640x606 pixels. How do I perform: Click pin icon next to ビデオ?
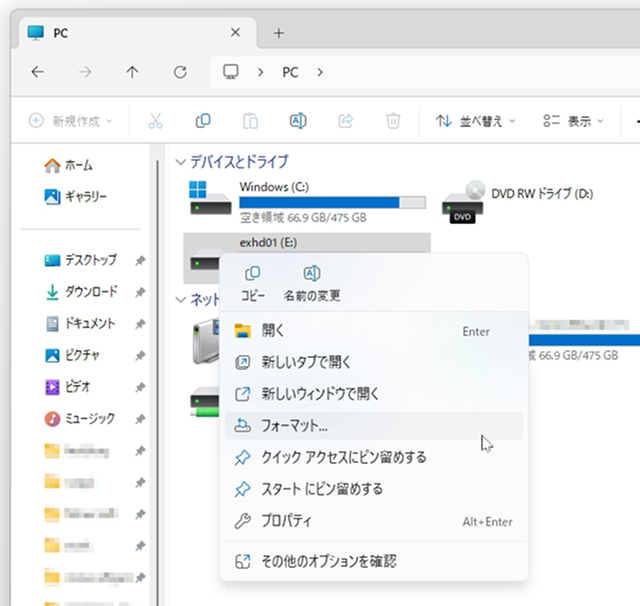tap(140, 387)
